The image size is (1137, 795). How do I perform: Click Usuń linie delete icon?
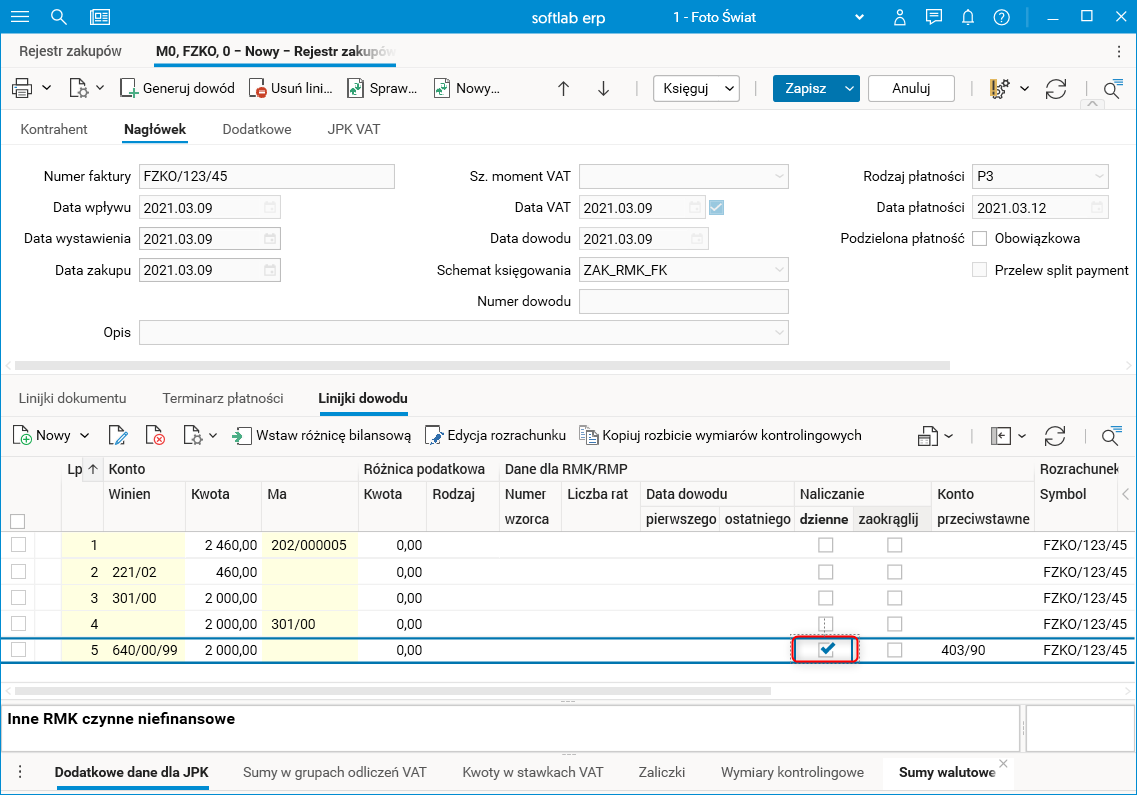(257, 88)
